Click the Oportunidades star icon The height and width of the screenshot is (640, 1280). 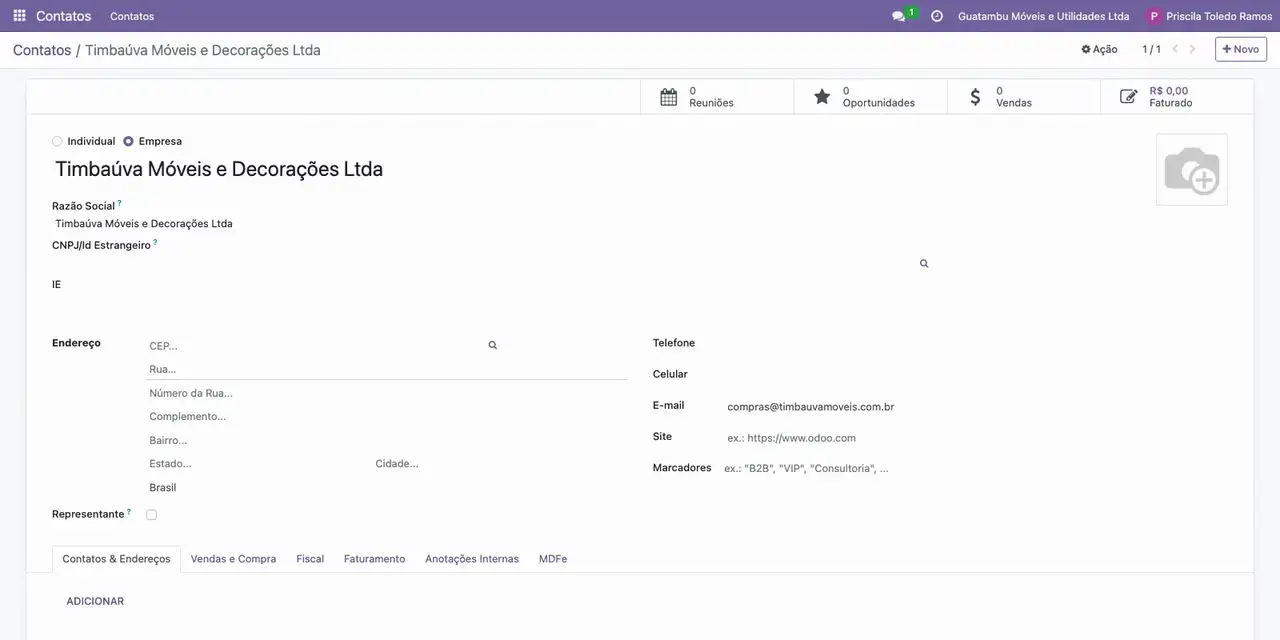[822, 97]
